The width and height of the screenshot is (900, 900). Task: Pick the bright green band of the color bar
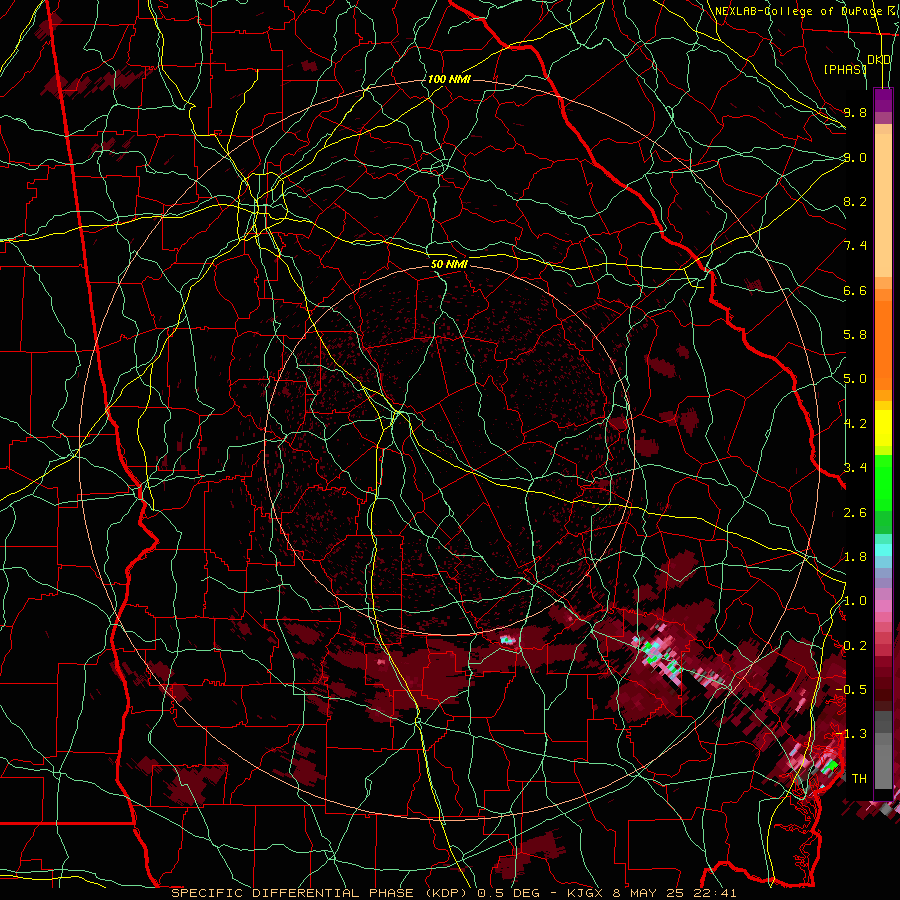pyautogui.click(x=883, y=483)
